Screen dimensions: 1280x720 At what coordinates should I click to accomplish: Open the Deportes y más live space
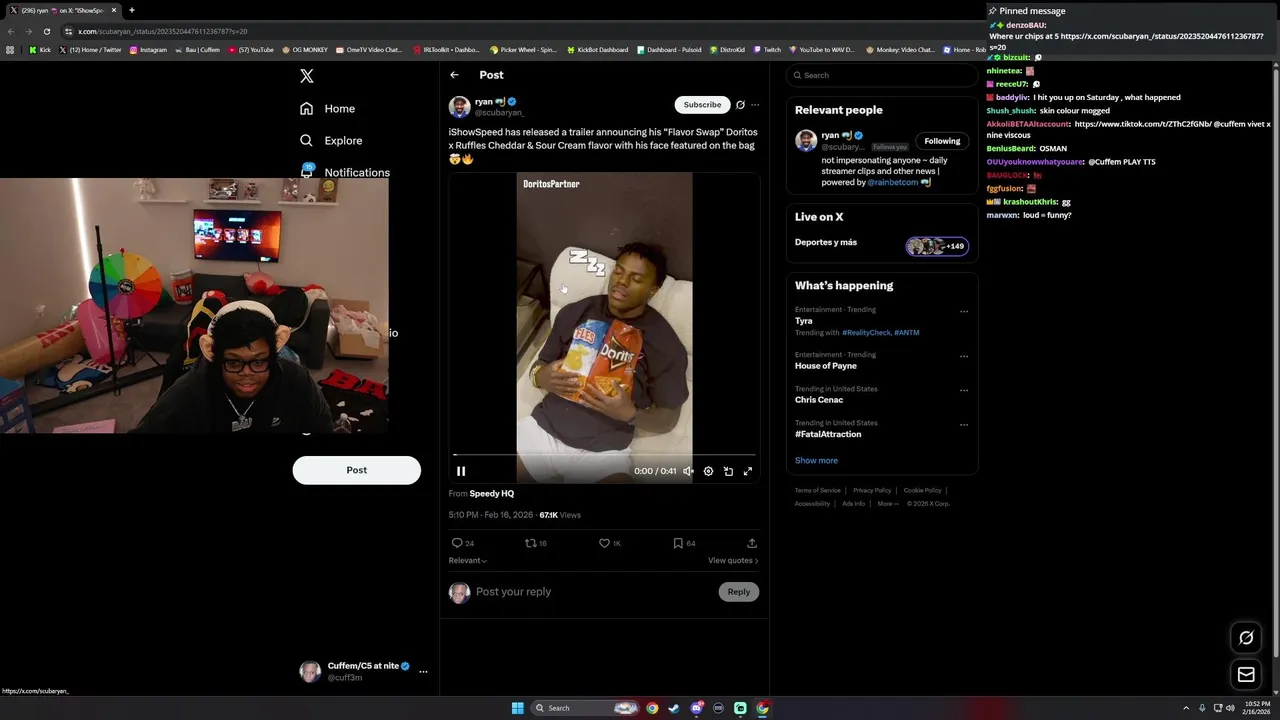click(x=881, y=244)
